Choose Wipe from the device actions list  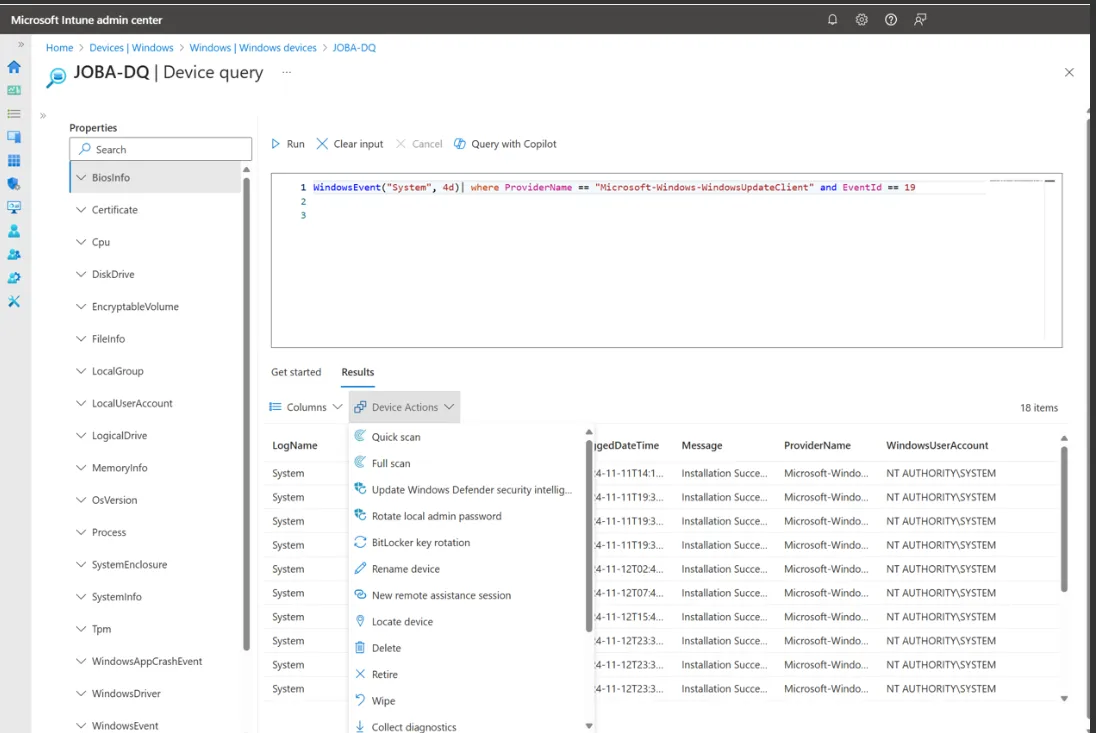pyautogui.click(x=383, y=701)
